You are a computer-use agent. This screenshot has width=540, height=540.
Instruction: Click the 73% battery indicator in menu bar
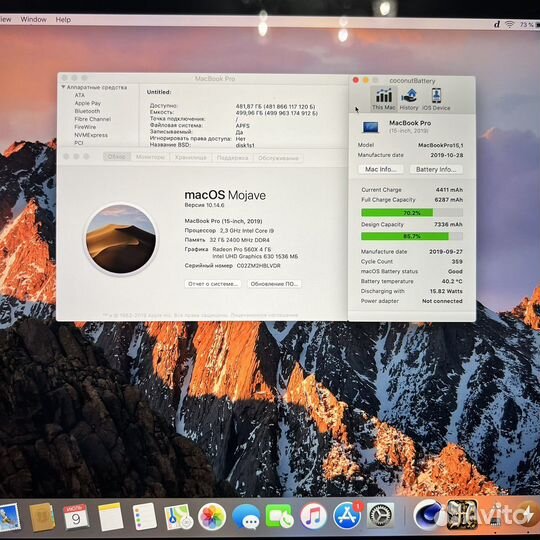click(x=529, y=24)
